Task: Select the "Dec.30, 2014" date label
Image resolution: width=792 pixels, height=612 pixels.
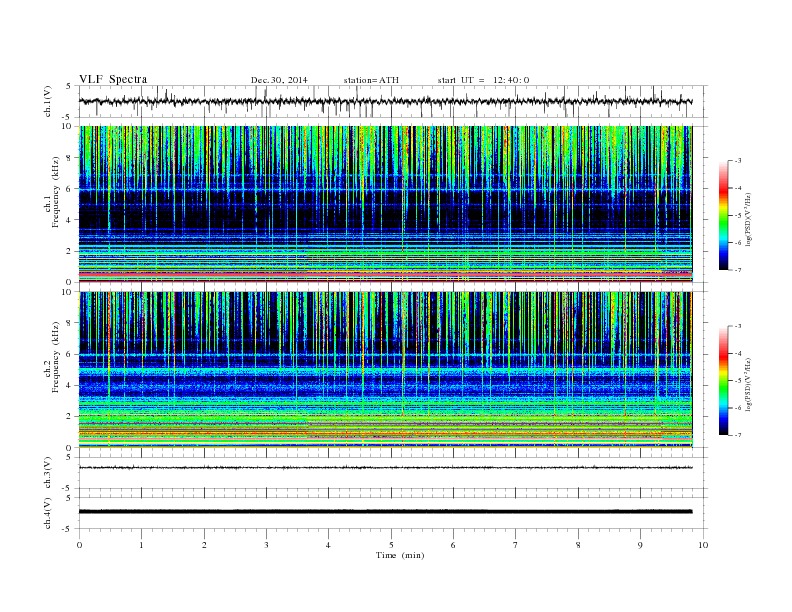Action: 279,80
